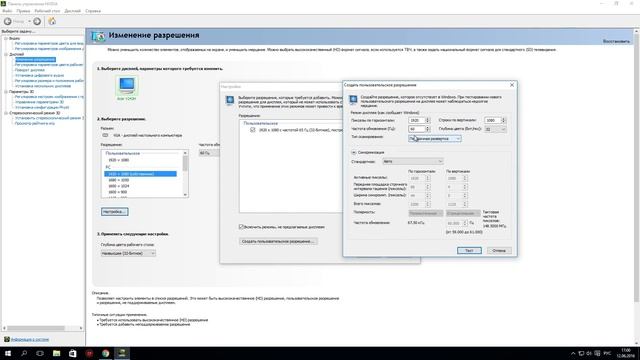Collapse the Дисплей tree node
This screenshot has width=640, height=360.
[x=6, y=54]
